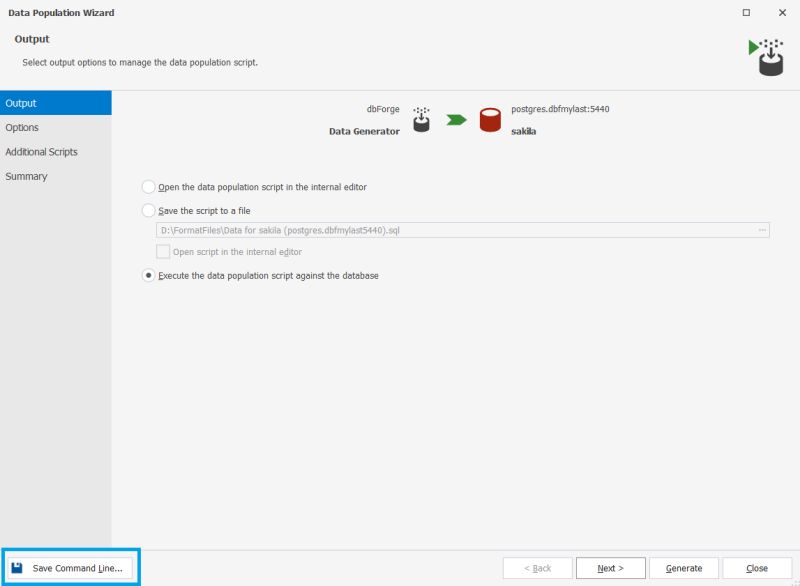The width and height of the screenshot is (800, 586).
Task: Click the data population wizard header icon
Action: point(766,57)
